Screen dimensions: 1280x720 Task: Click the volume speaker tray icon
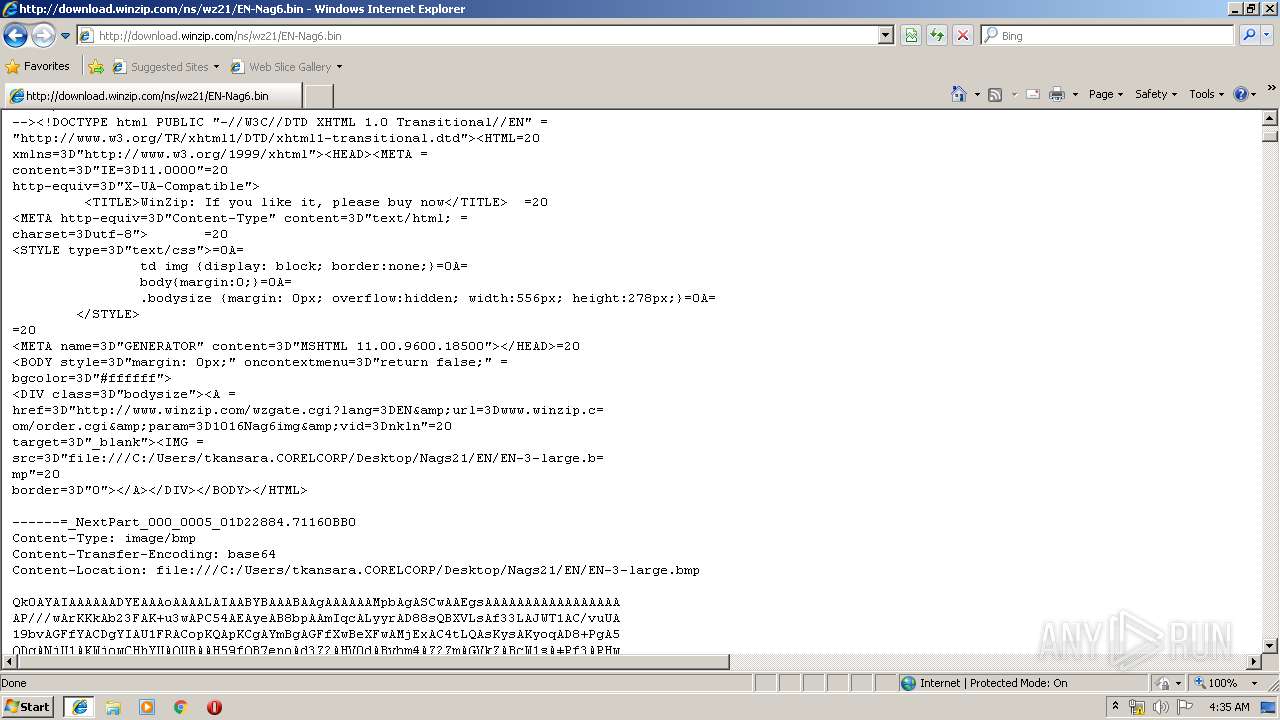[x=1161, y=707]
